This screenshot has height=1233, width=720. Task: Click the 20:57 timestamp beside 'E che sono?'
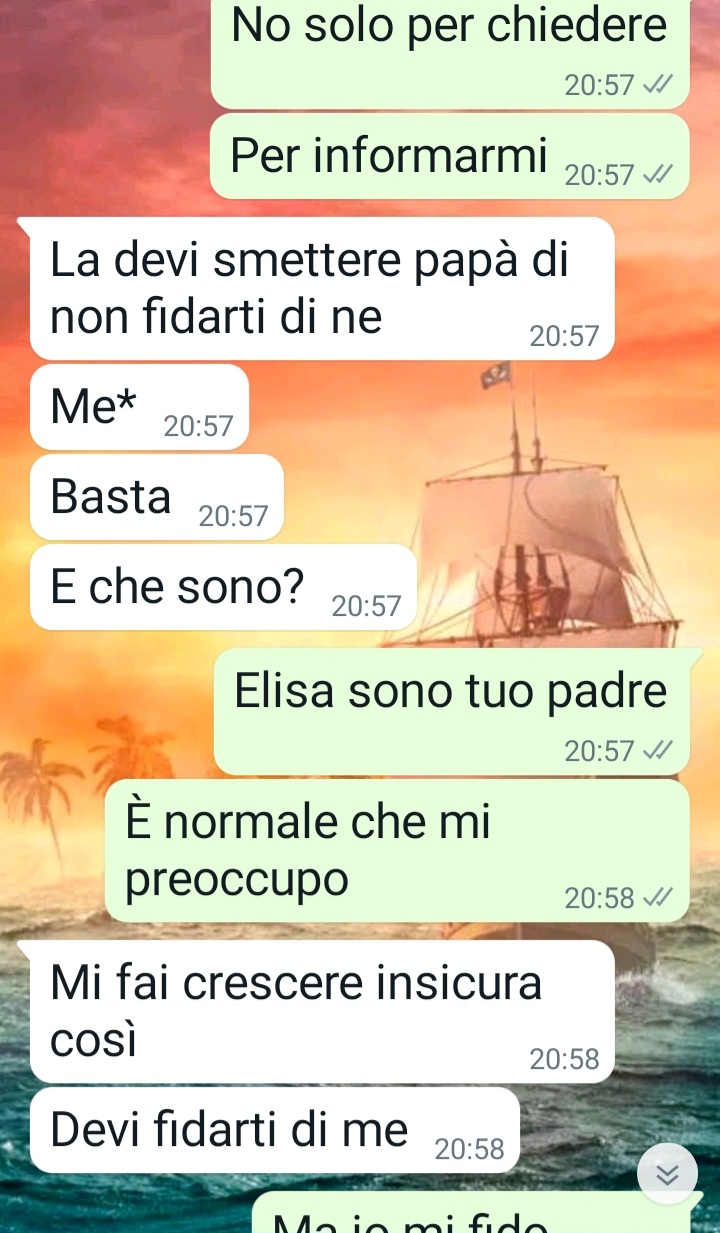366,607
